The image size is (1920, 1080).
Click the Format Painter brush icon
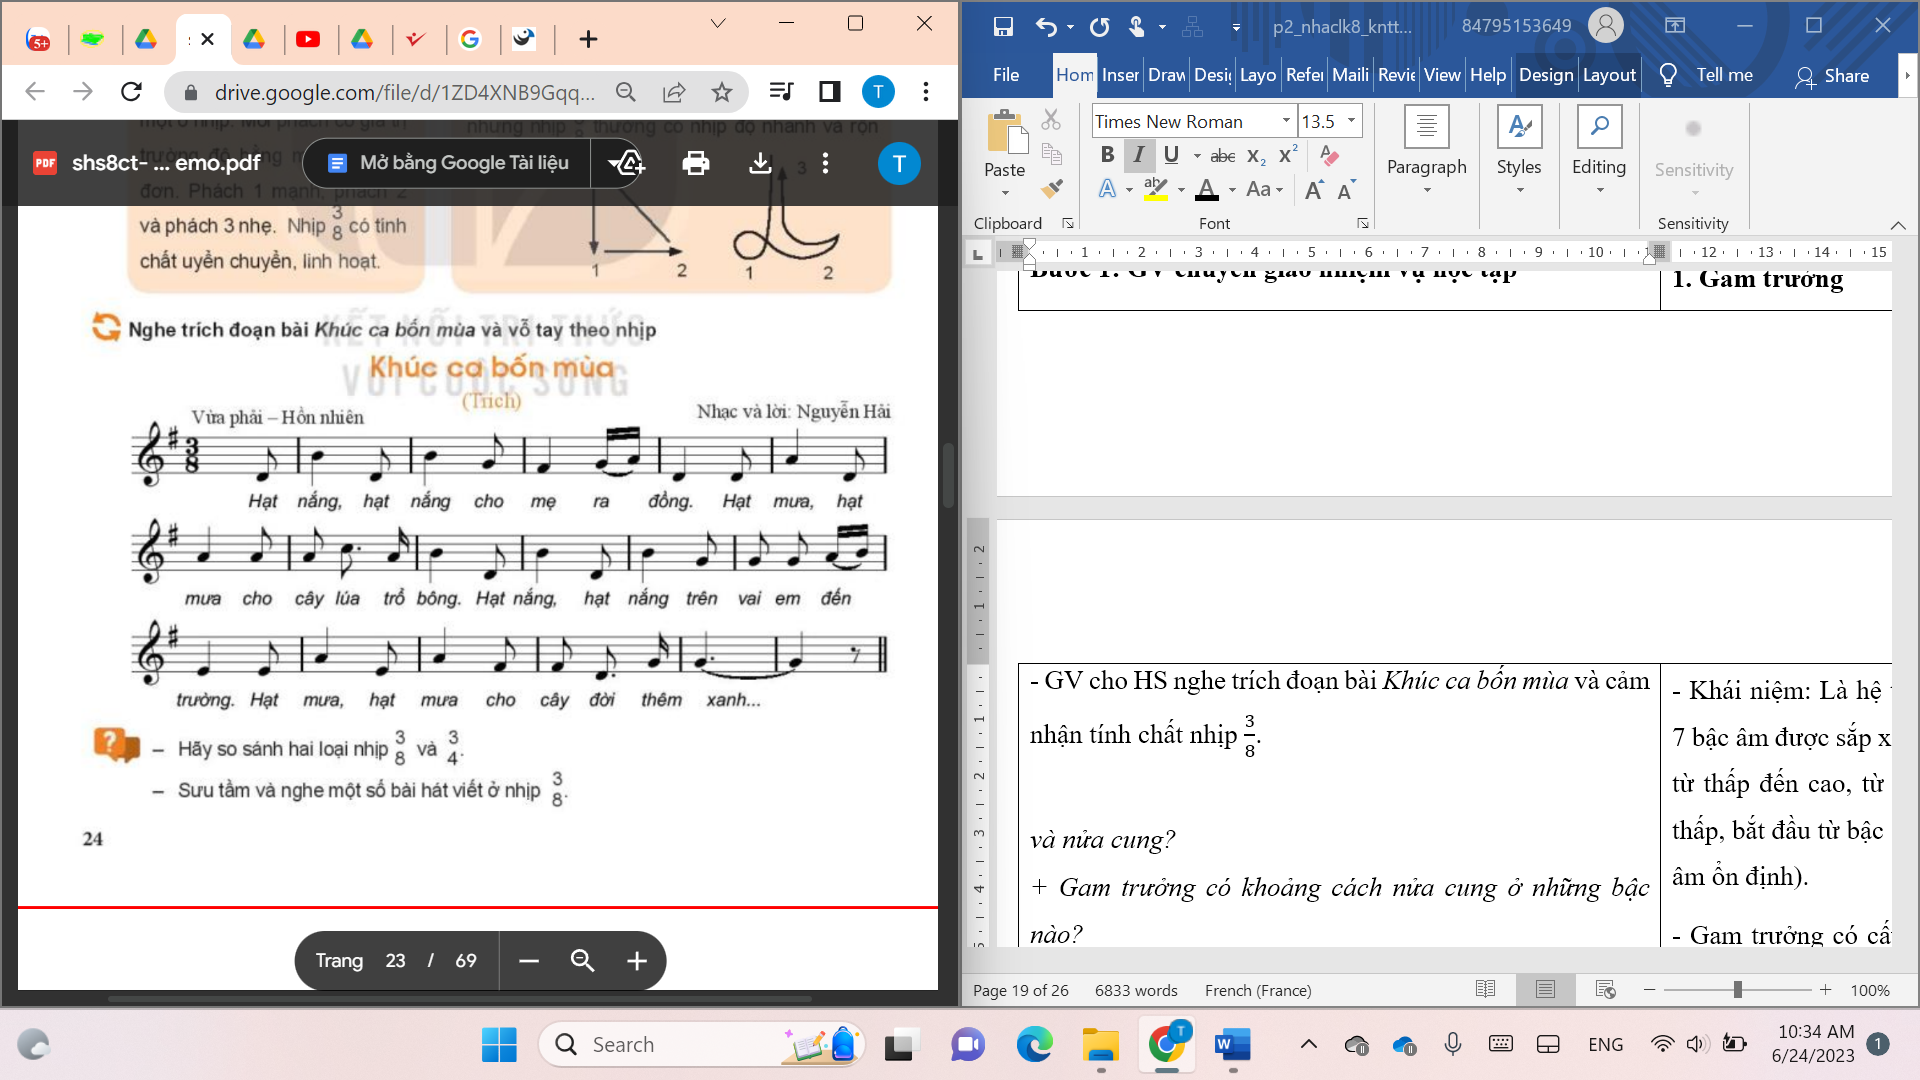coord(1051,187)
